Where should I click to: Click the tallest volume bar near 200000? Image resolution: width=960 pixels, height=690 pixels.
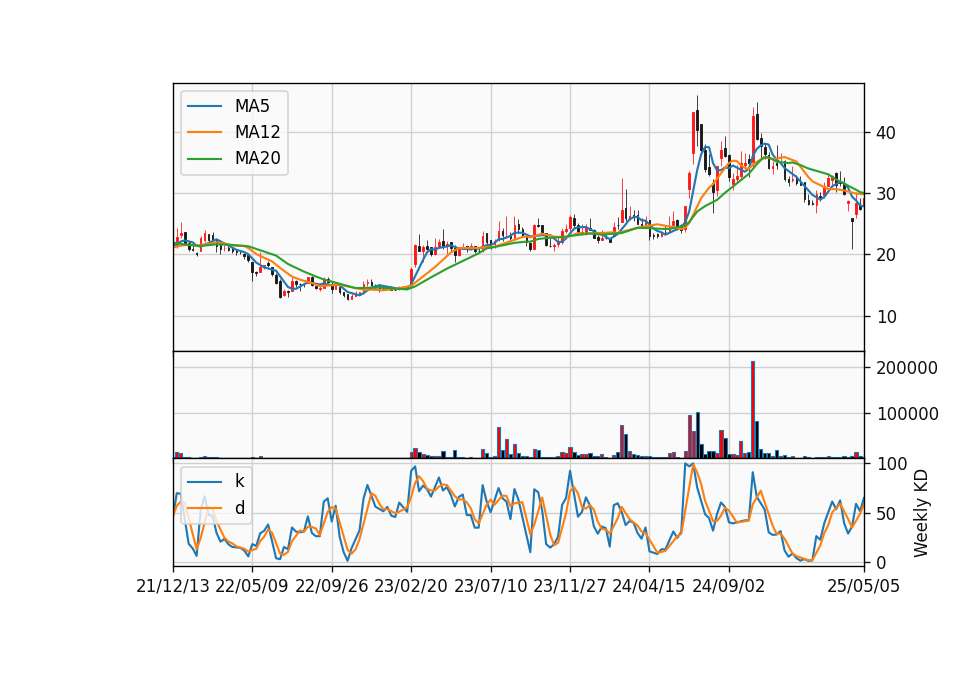pyautogui.click(x=753, y=410)
